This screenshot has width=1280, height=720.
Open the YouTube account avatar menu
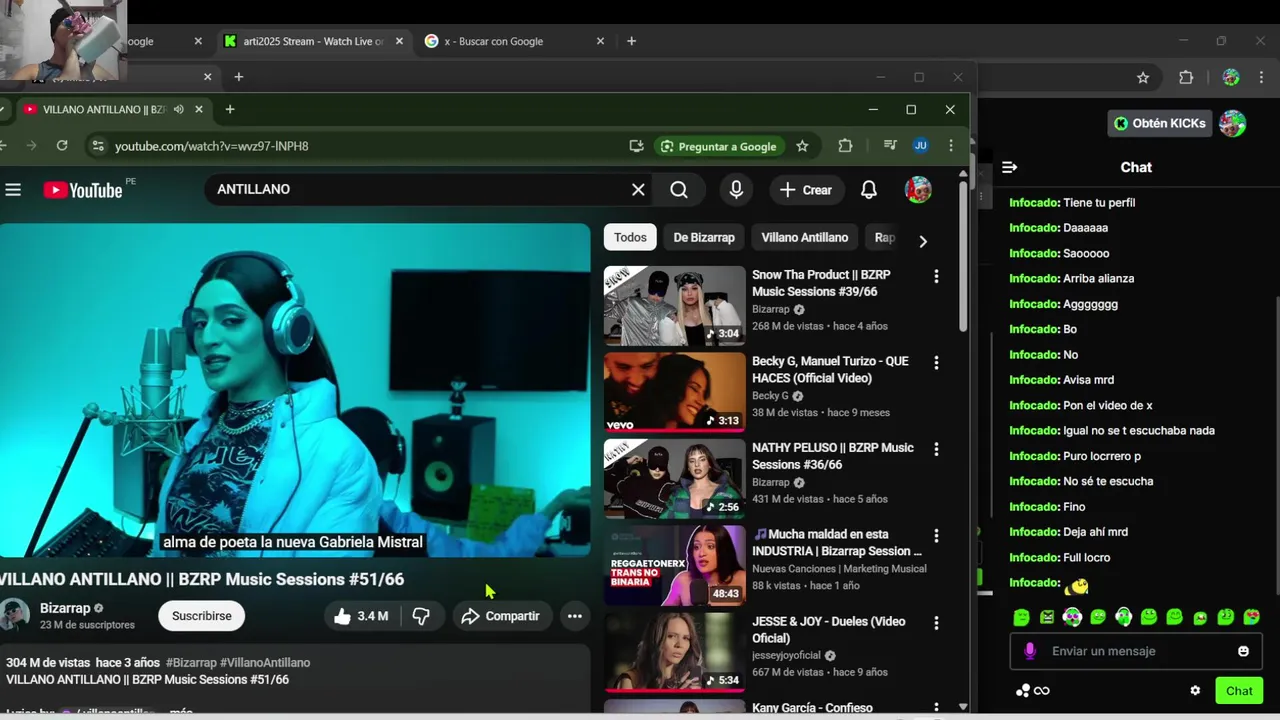point(918,189)
